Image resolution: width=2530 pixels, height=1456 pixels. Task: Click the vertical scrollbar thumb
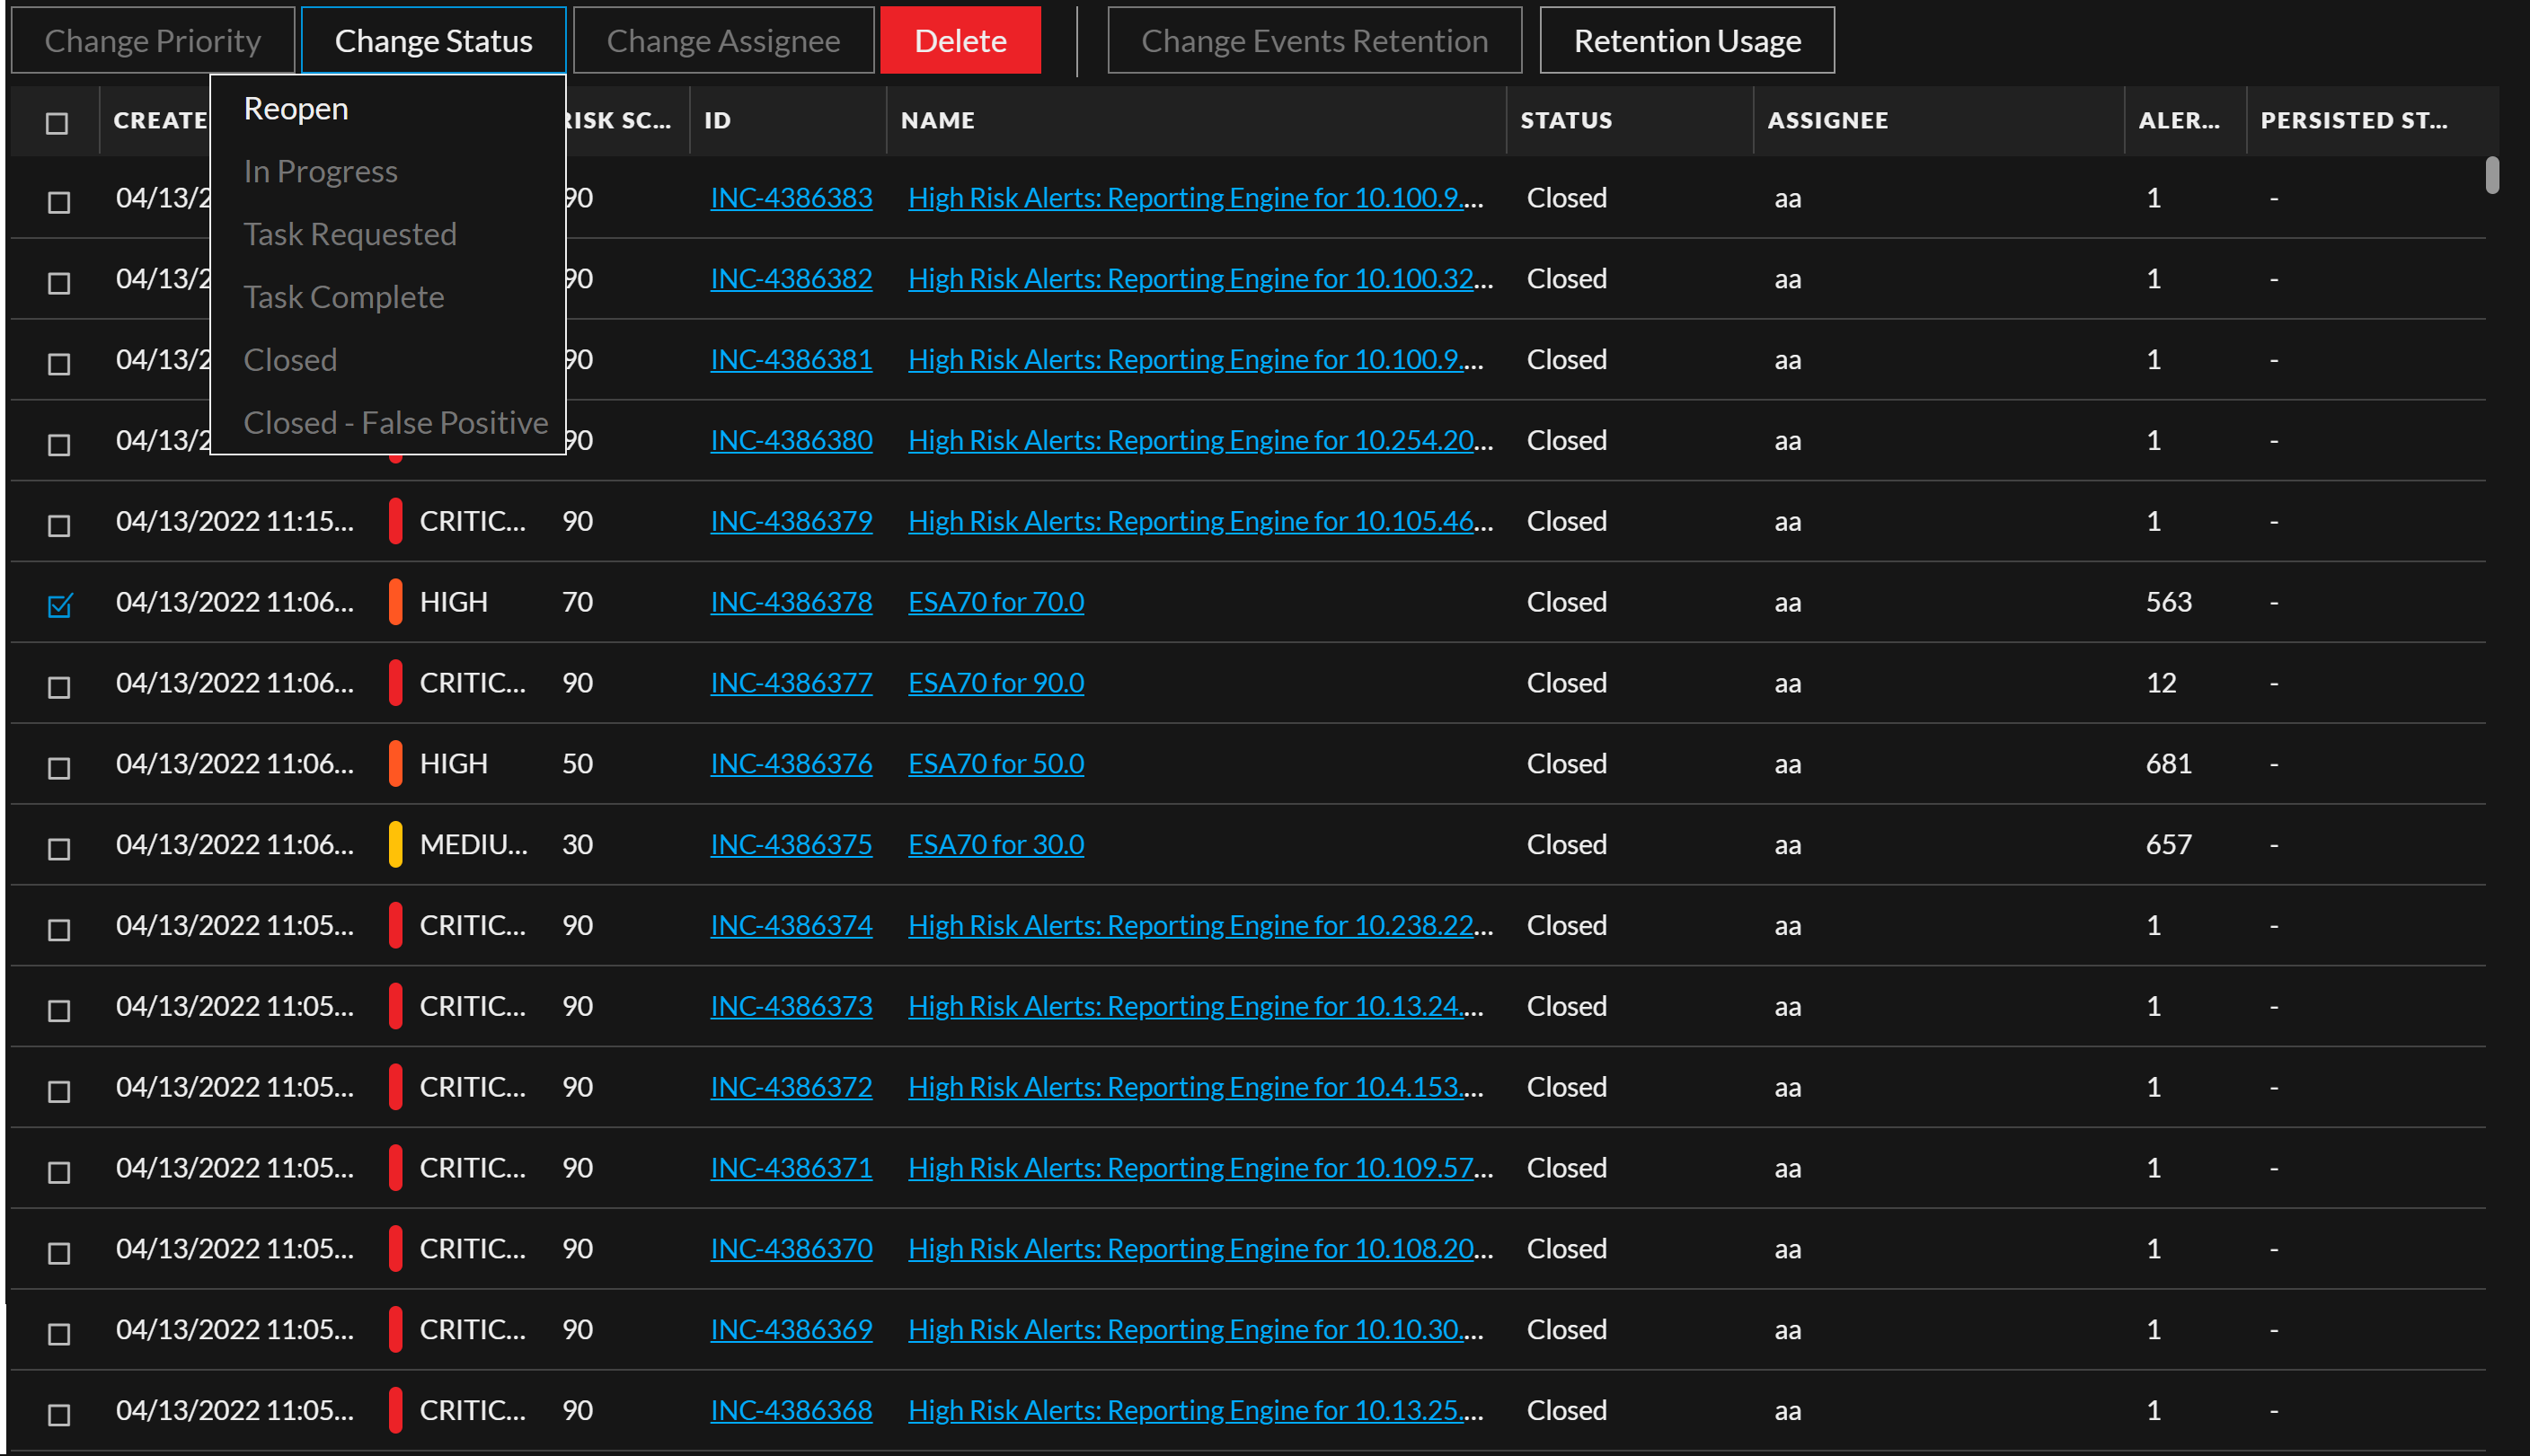2491,175
